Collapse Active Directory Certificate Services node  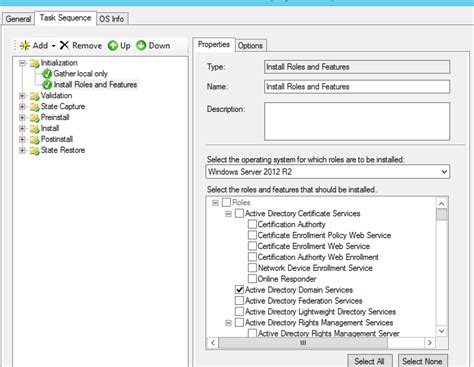pos(228,214)
